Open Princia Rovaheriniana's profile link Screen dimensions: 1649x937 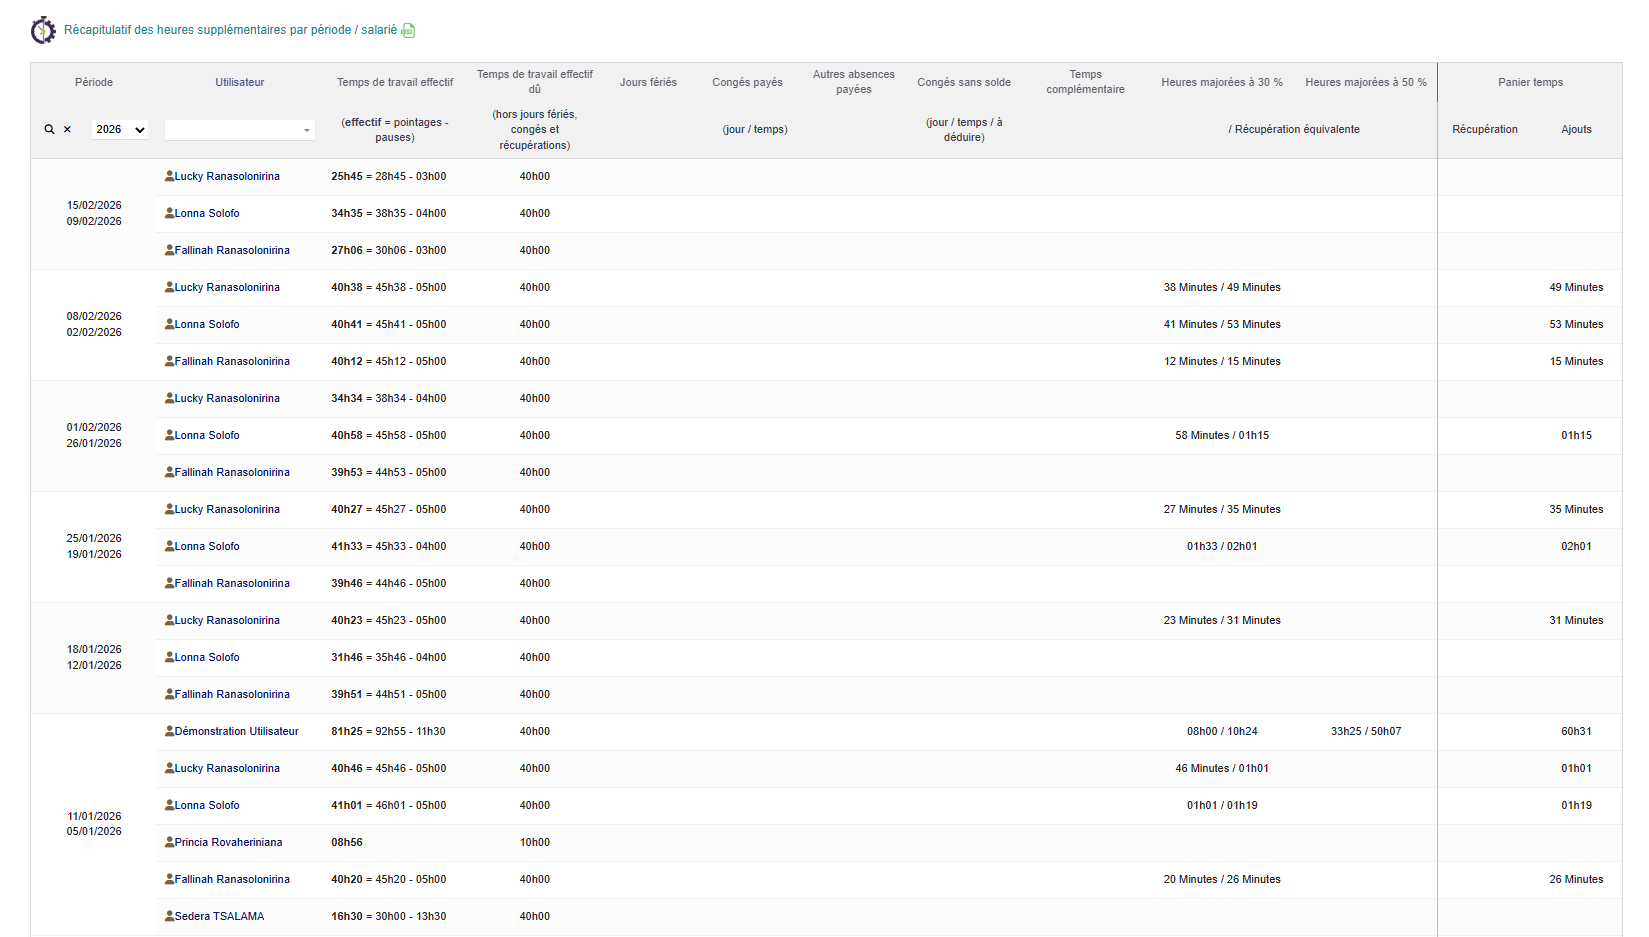pos(228,842)
